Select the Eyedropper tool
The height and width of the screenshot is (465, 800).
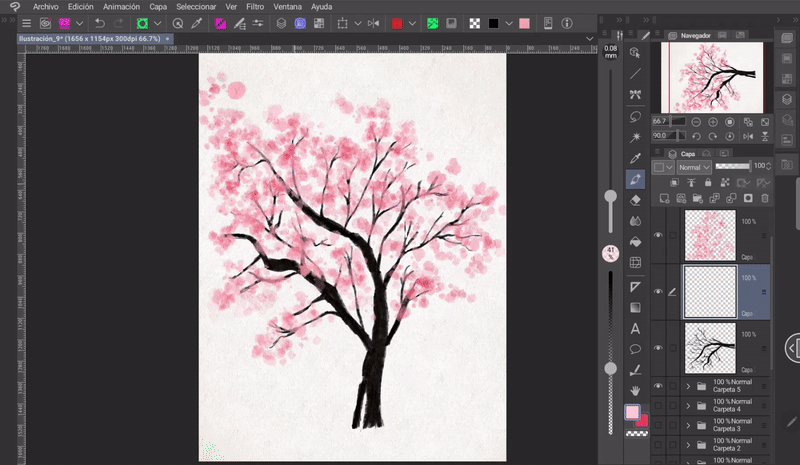pos(635,158)
